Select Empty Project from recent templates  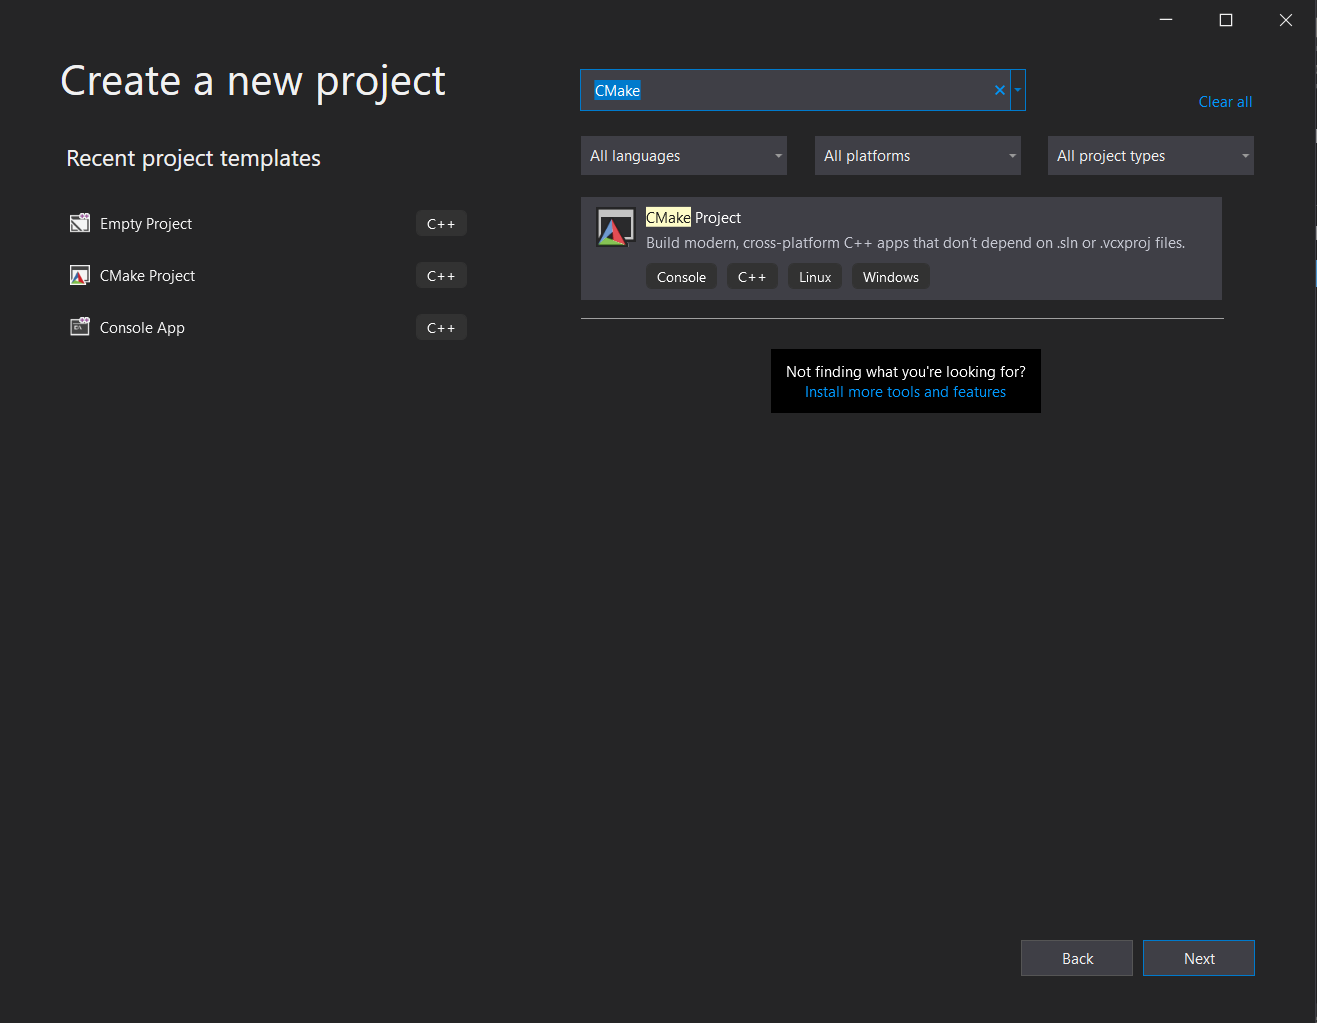point(146,224)
